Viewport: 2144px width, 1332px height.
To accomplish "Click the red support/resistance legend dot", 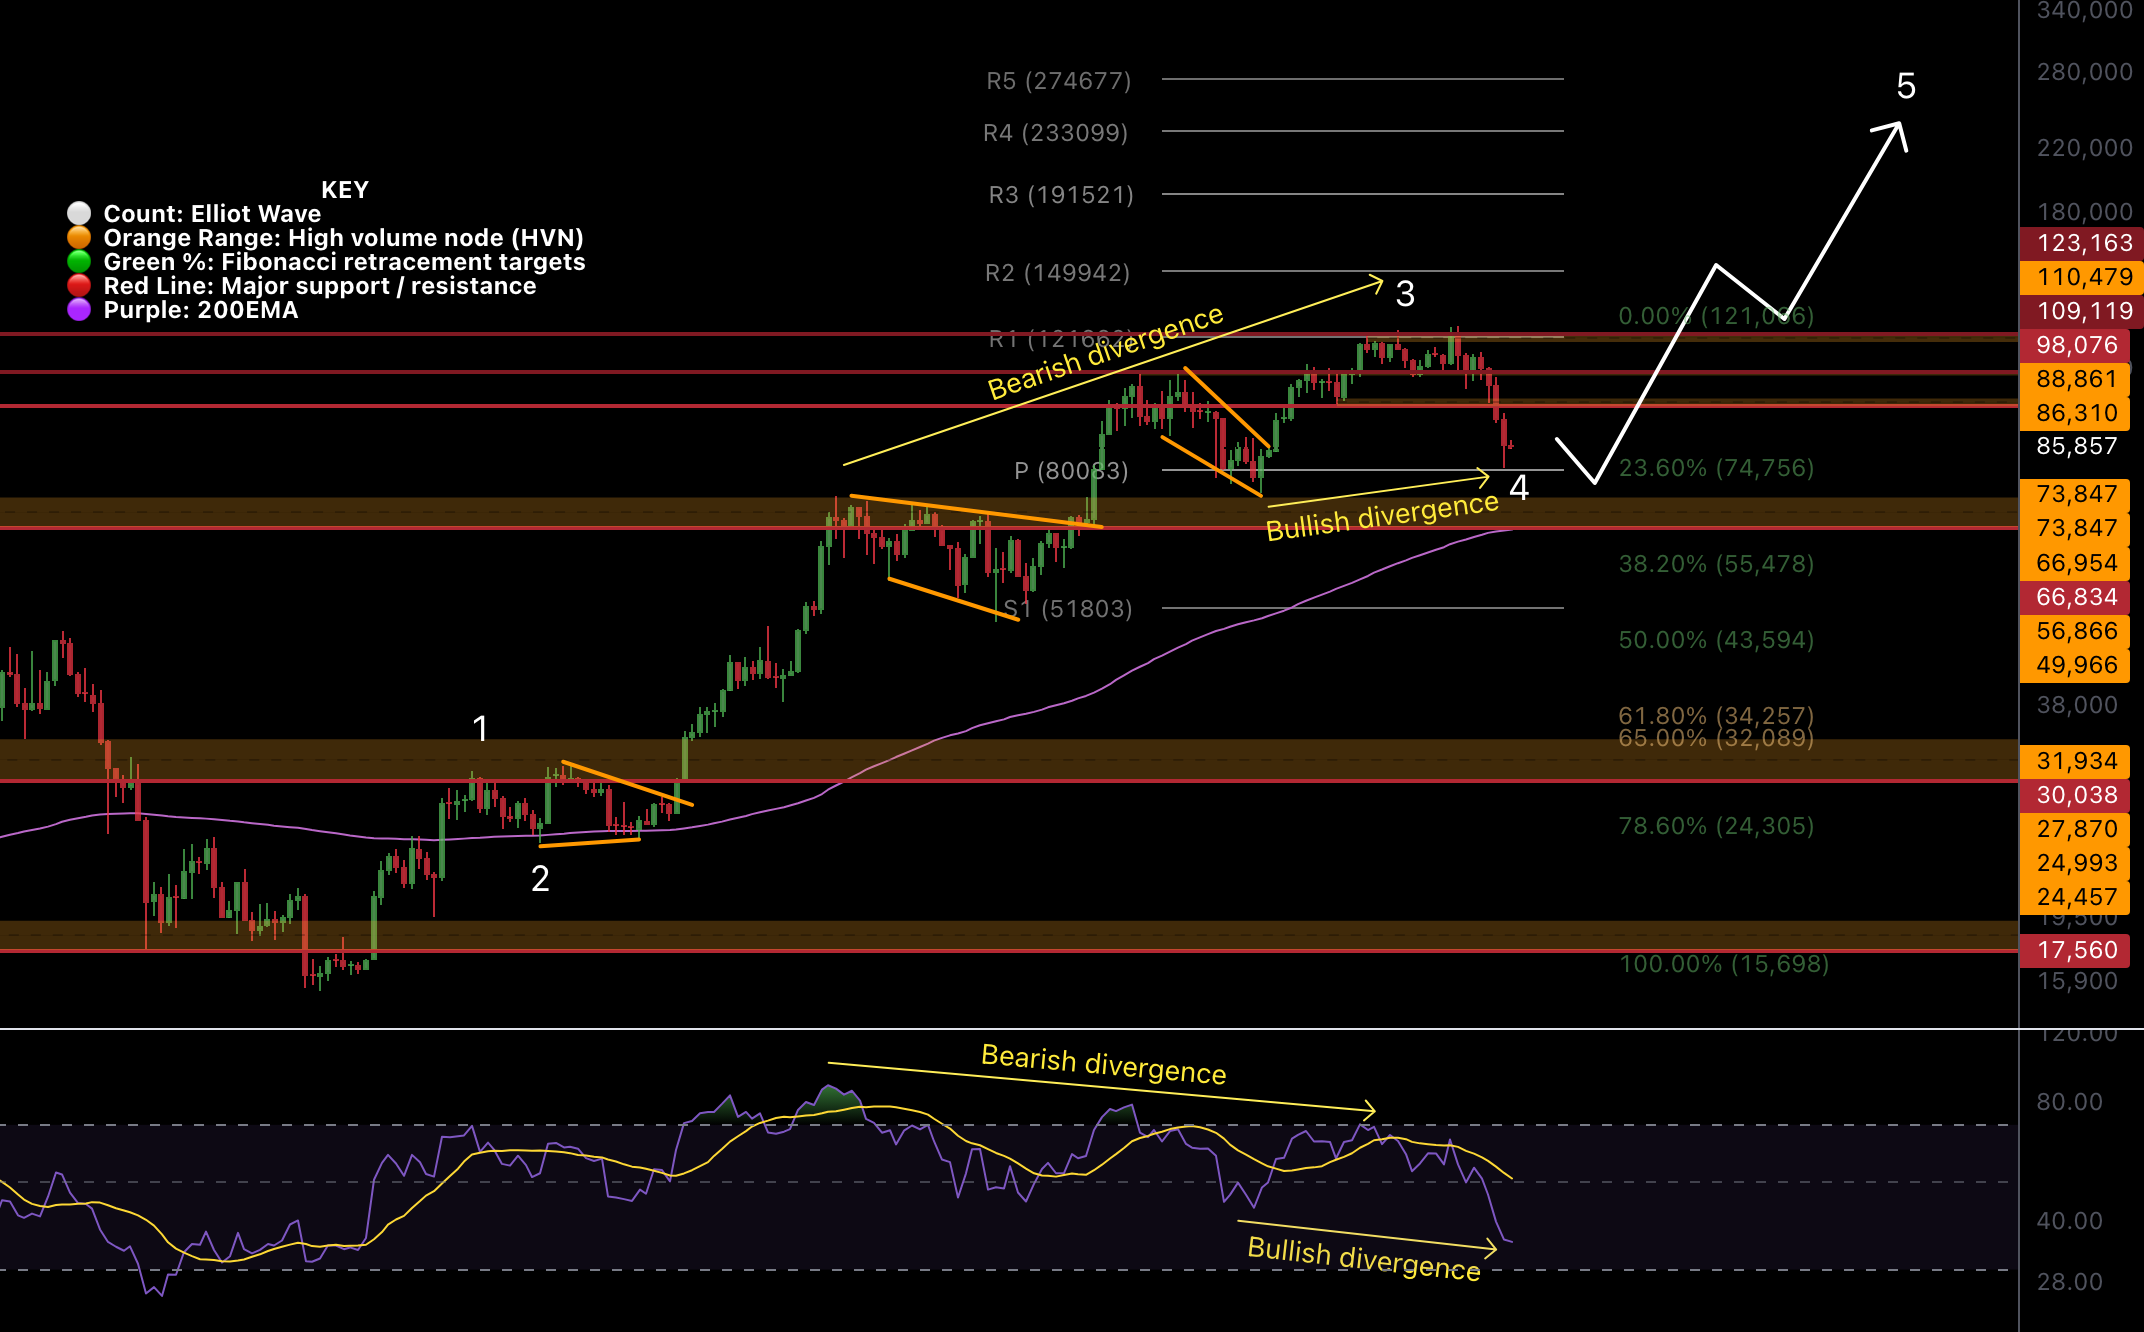I will tap(80, 286).
